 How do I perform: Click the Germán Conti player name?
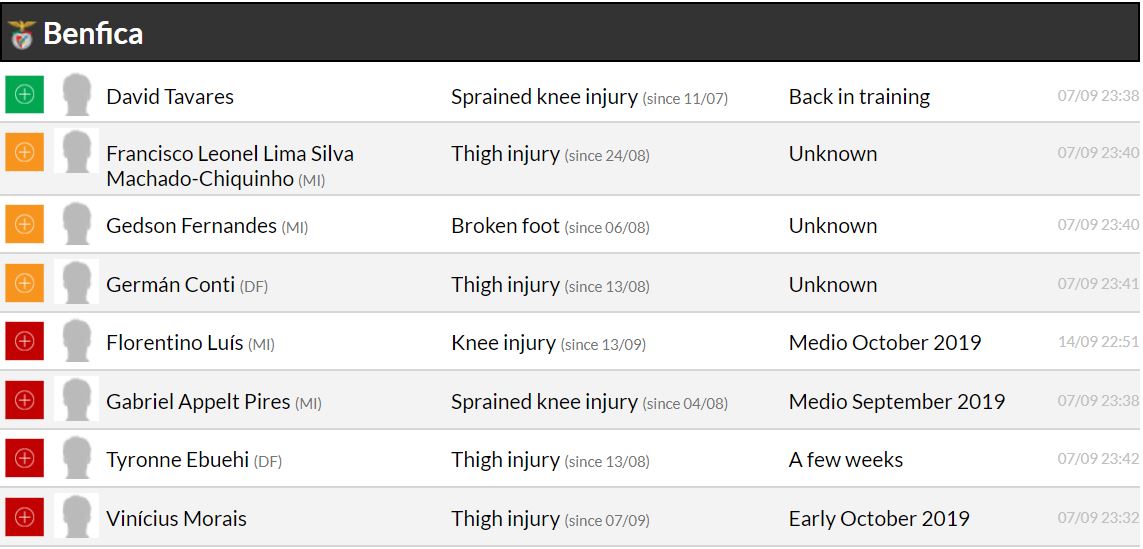[171, 285]
